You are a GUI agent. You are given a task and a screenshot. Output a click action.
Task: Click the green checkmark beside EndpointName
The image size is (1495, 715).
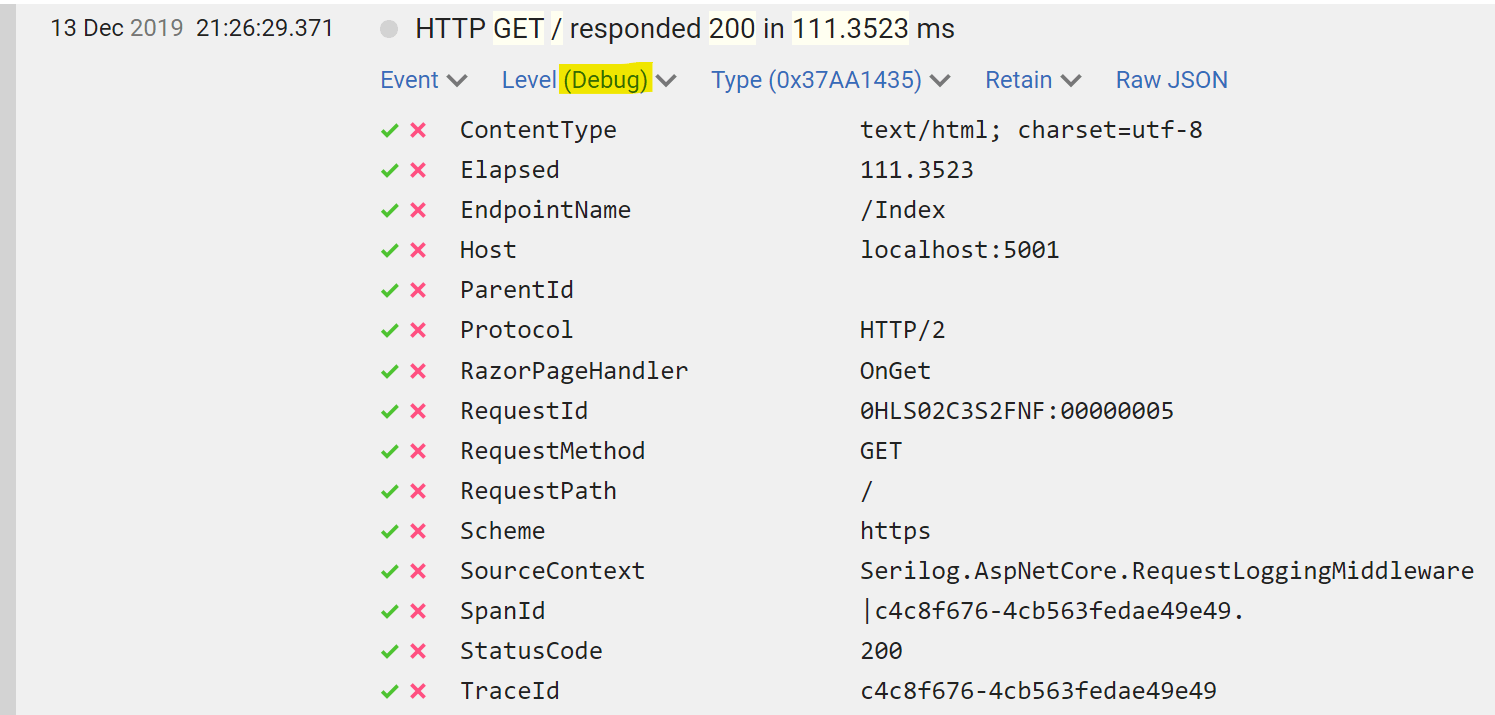(x=390, y=210)
